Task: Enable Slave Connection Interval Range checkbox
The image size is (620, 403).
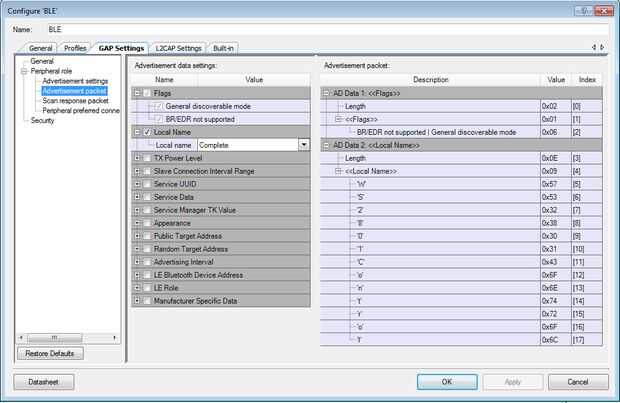Action: (x=147, y=171)
